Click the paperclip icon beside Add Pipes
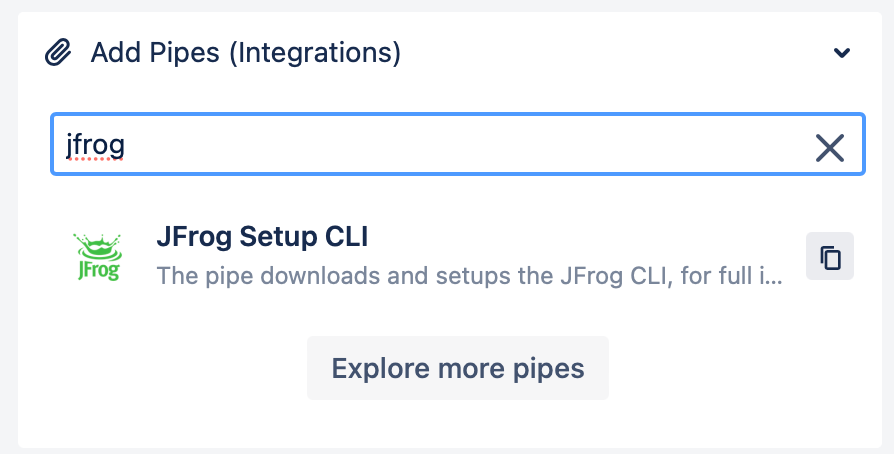 click(x=58, y=52)
